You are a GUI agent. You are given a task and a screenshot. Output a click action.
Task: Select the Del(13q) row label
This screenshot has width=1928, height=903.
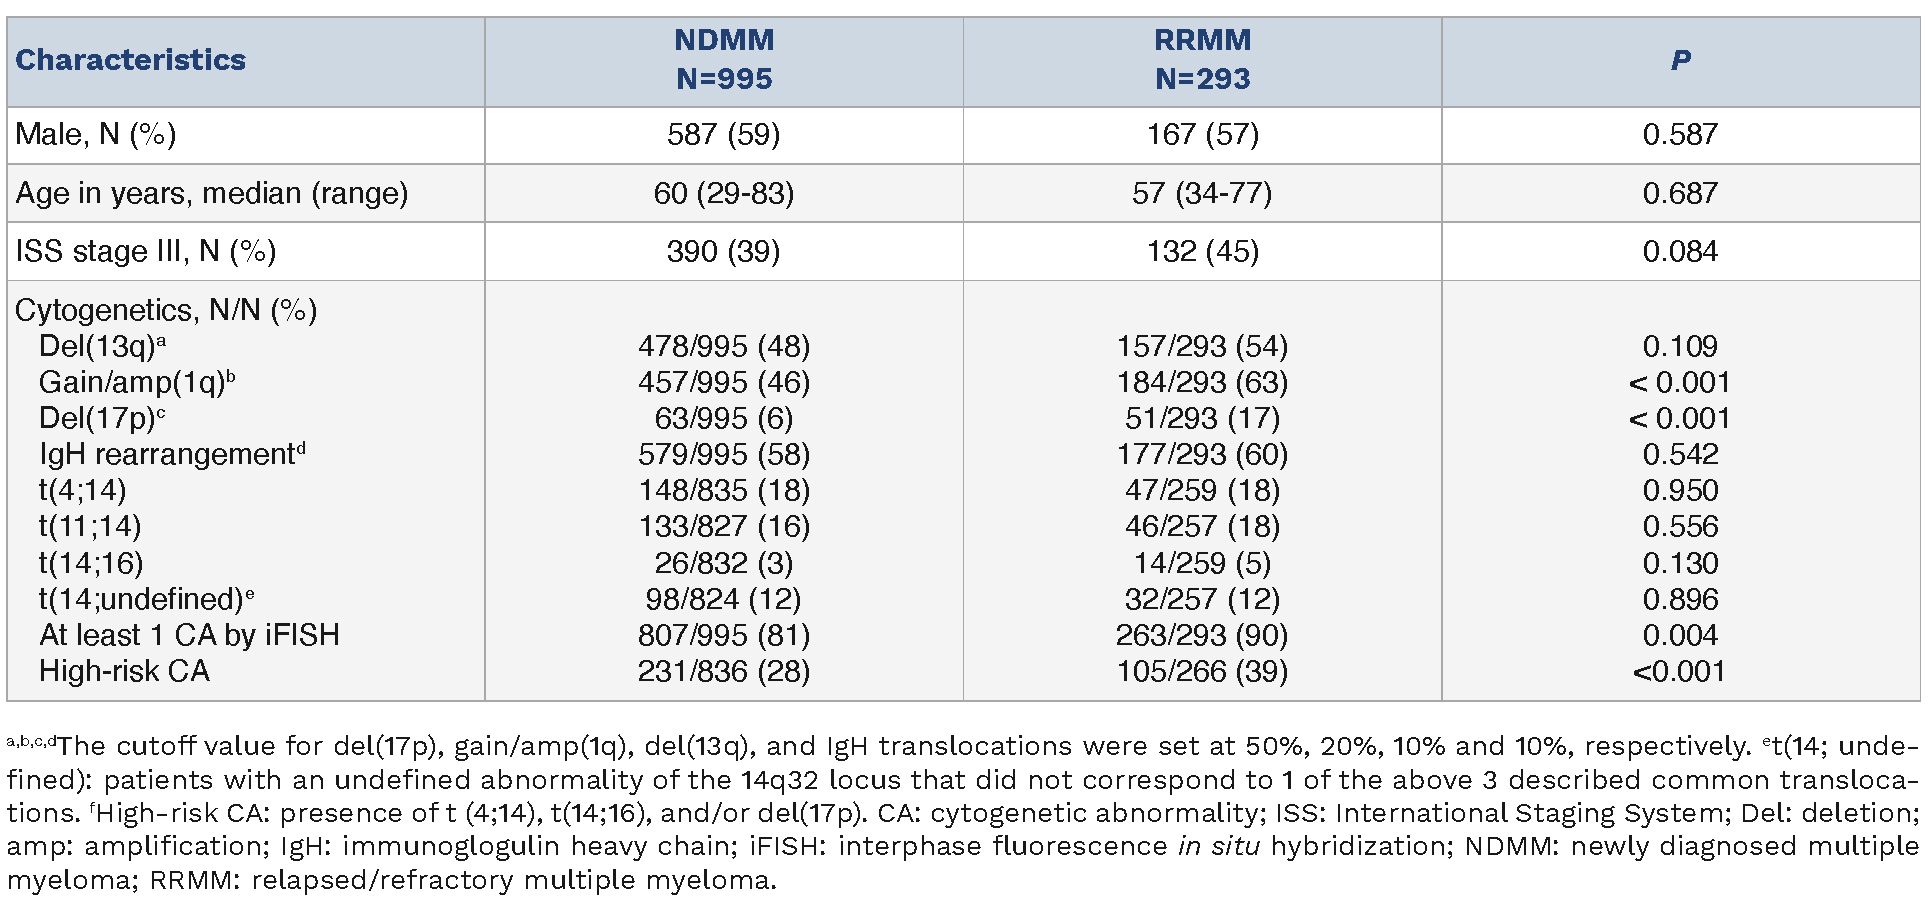click(x=102, y=346)
